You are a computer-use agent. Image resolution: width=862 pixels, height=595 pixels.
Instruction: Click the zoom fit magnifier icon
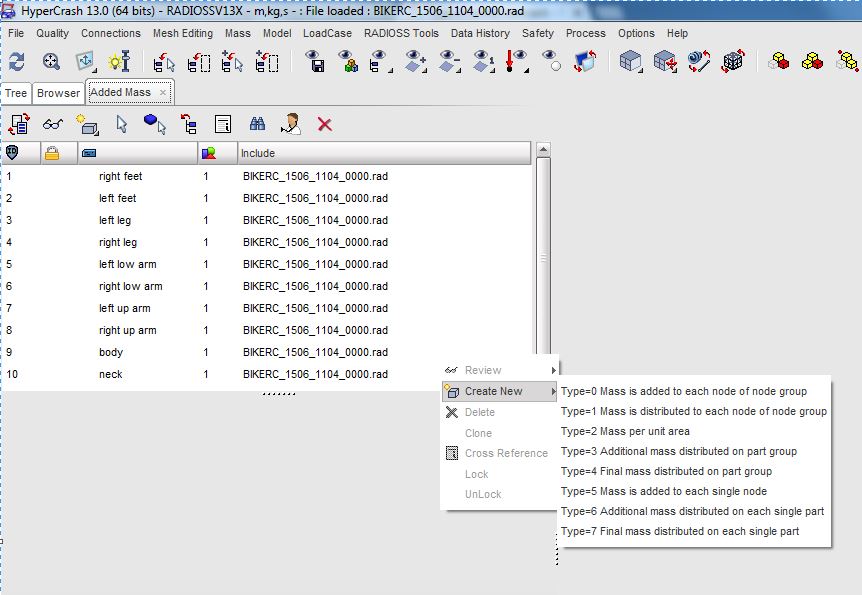[51, 62]
